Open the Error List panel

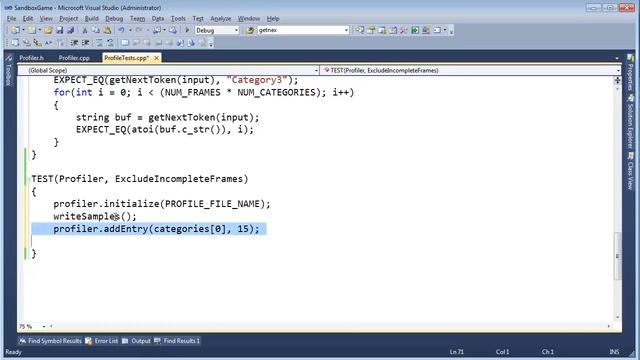click(102, 341)
